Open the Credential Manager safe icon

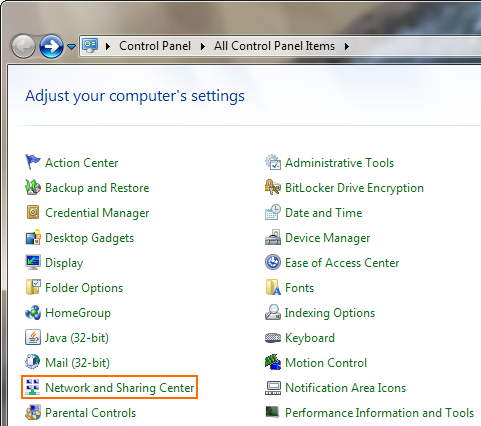click(33, 212)
